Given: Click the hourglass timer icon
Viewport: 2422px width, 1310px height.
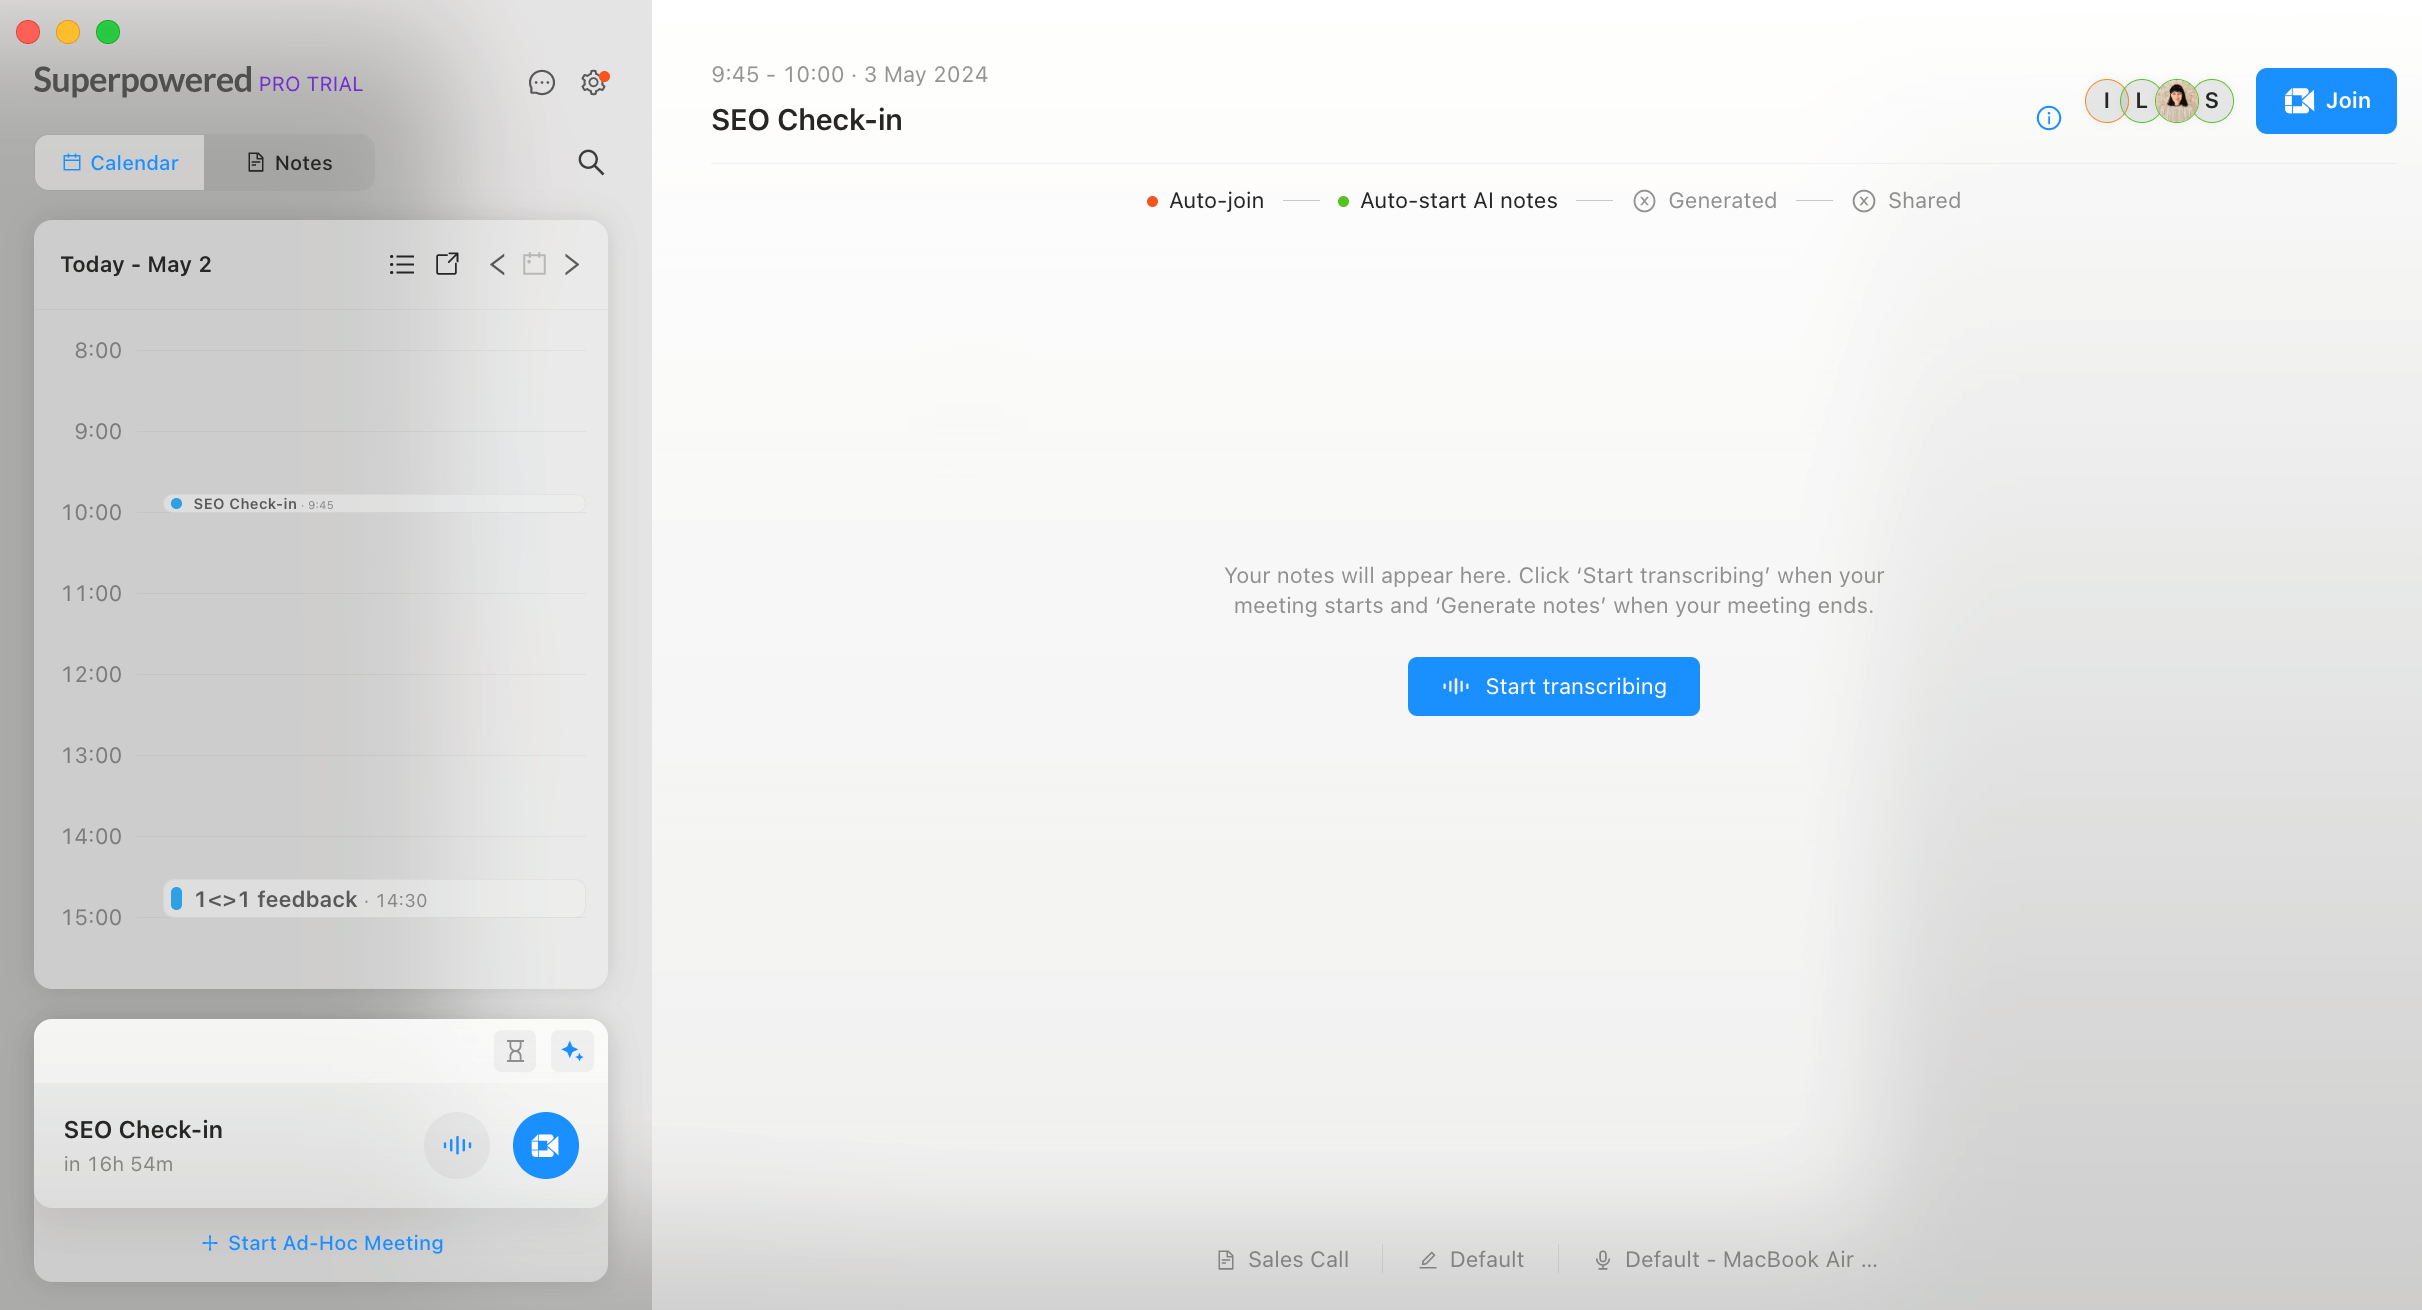Looking at the screenshot, I should [515, 1051].
